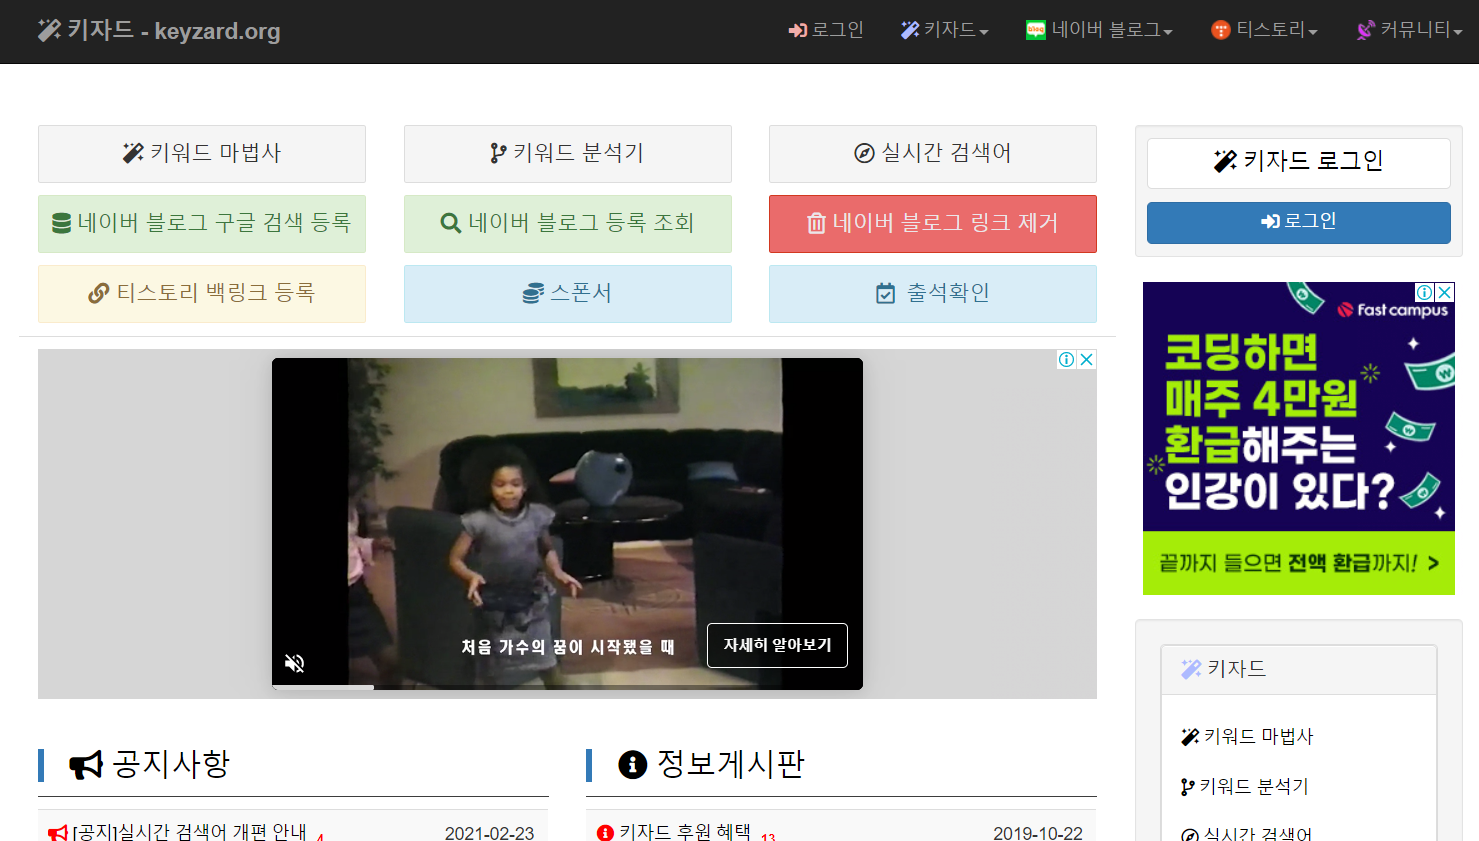Close the Fast campus ad

[x=1445, y=292]
